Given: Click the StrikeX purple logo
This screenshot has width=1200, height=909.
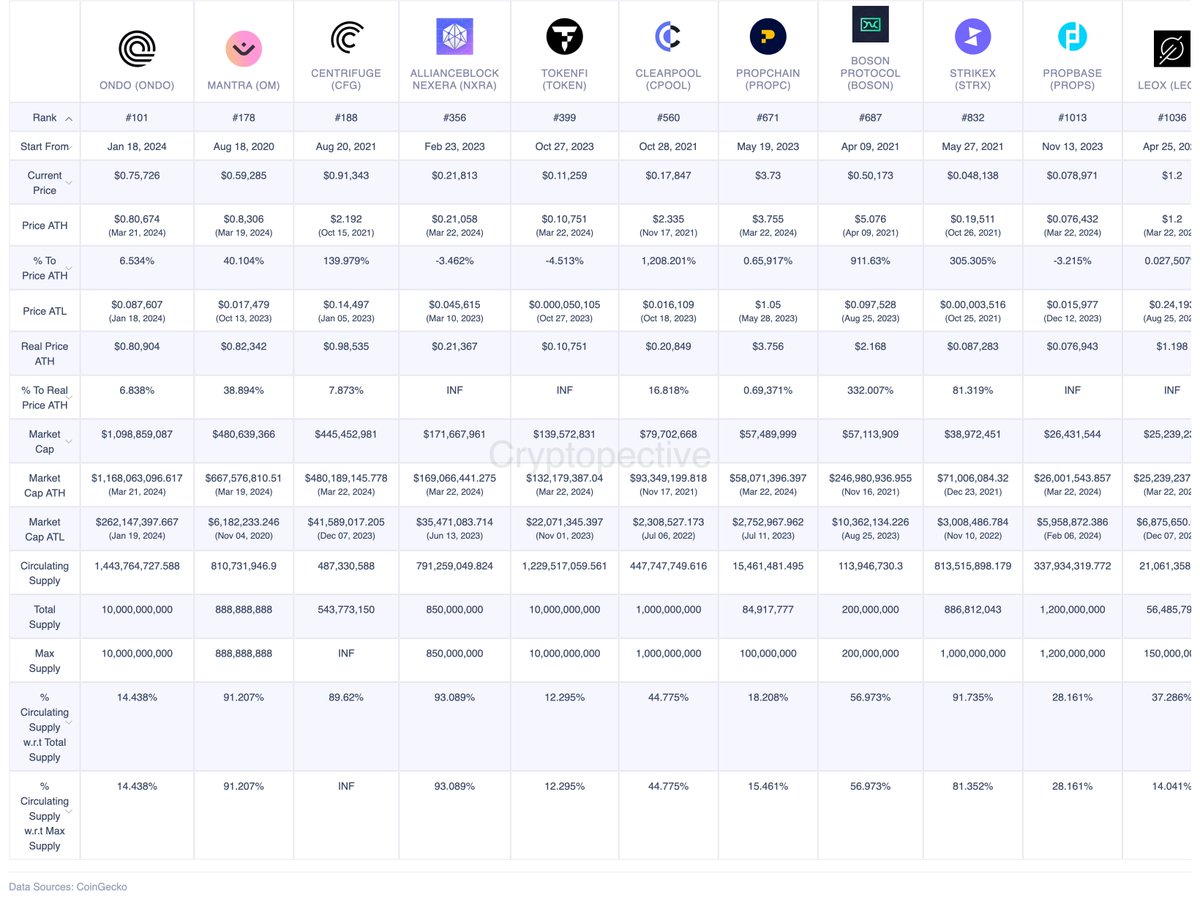Looking at the screenshot, I should click(x=972, y=36).
